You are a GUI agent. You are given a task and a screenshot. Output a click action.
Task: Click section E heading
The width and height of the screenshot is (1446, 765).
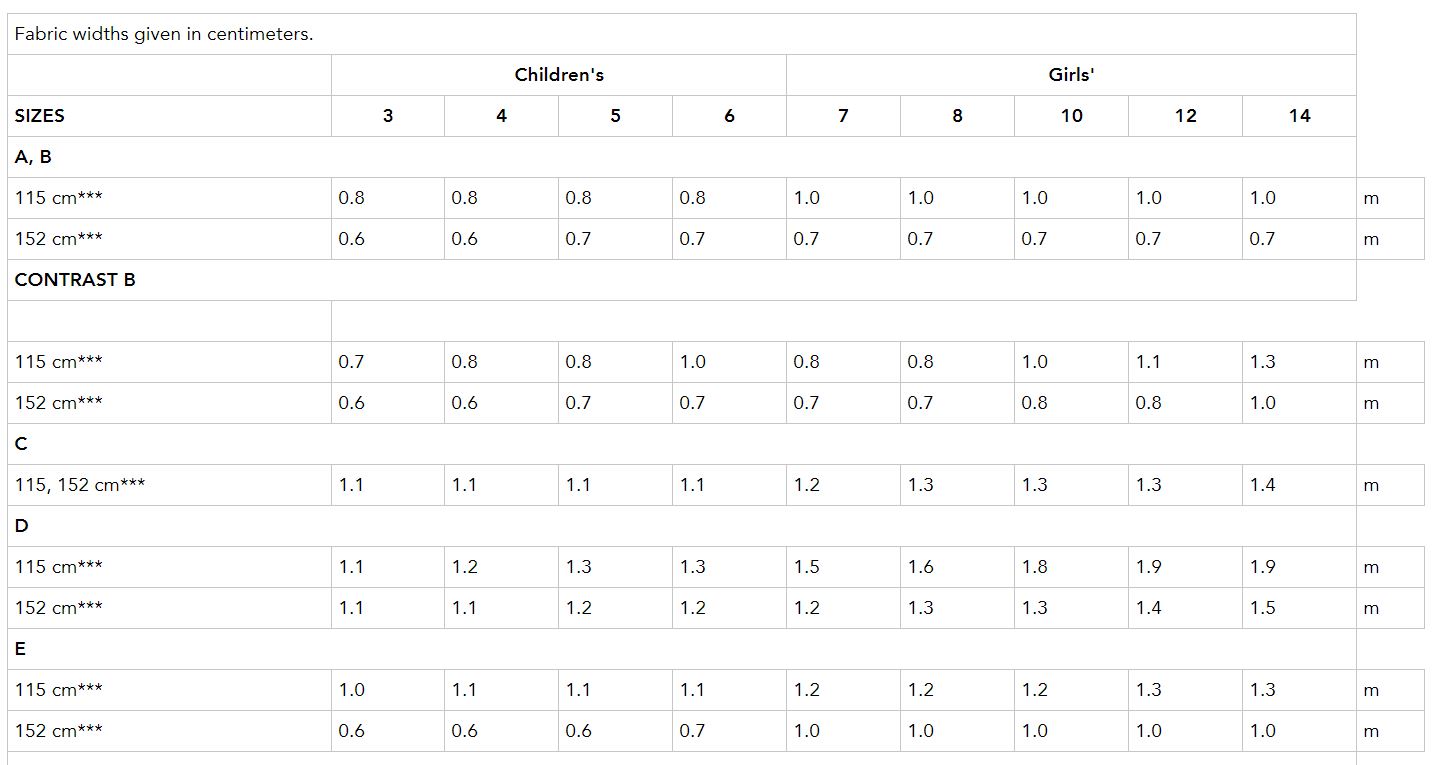20,649
